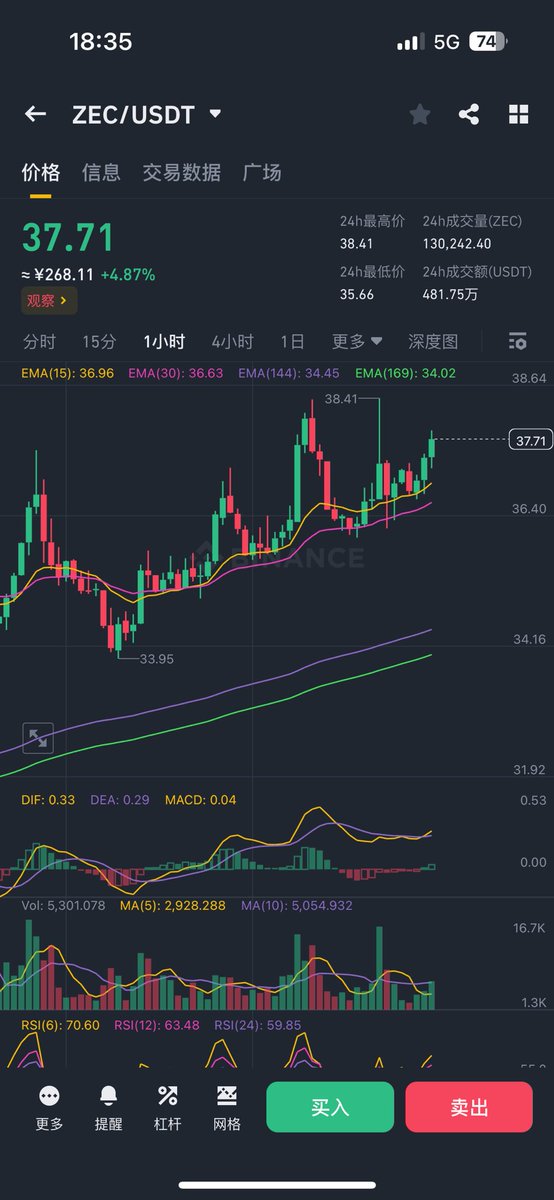Tap the RSI(24): 59.85 label
Image resolution: width=554 pixels, height=1200 pixels.
click(257, 1025)
